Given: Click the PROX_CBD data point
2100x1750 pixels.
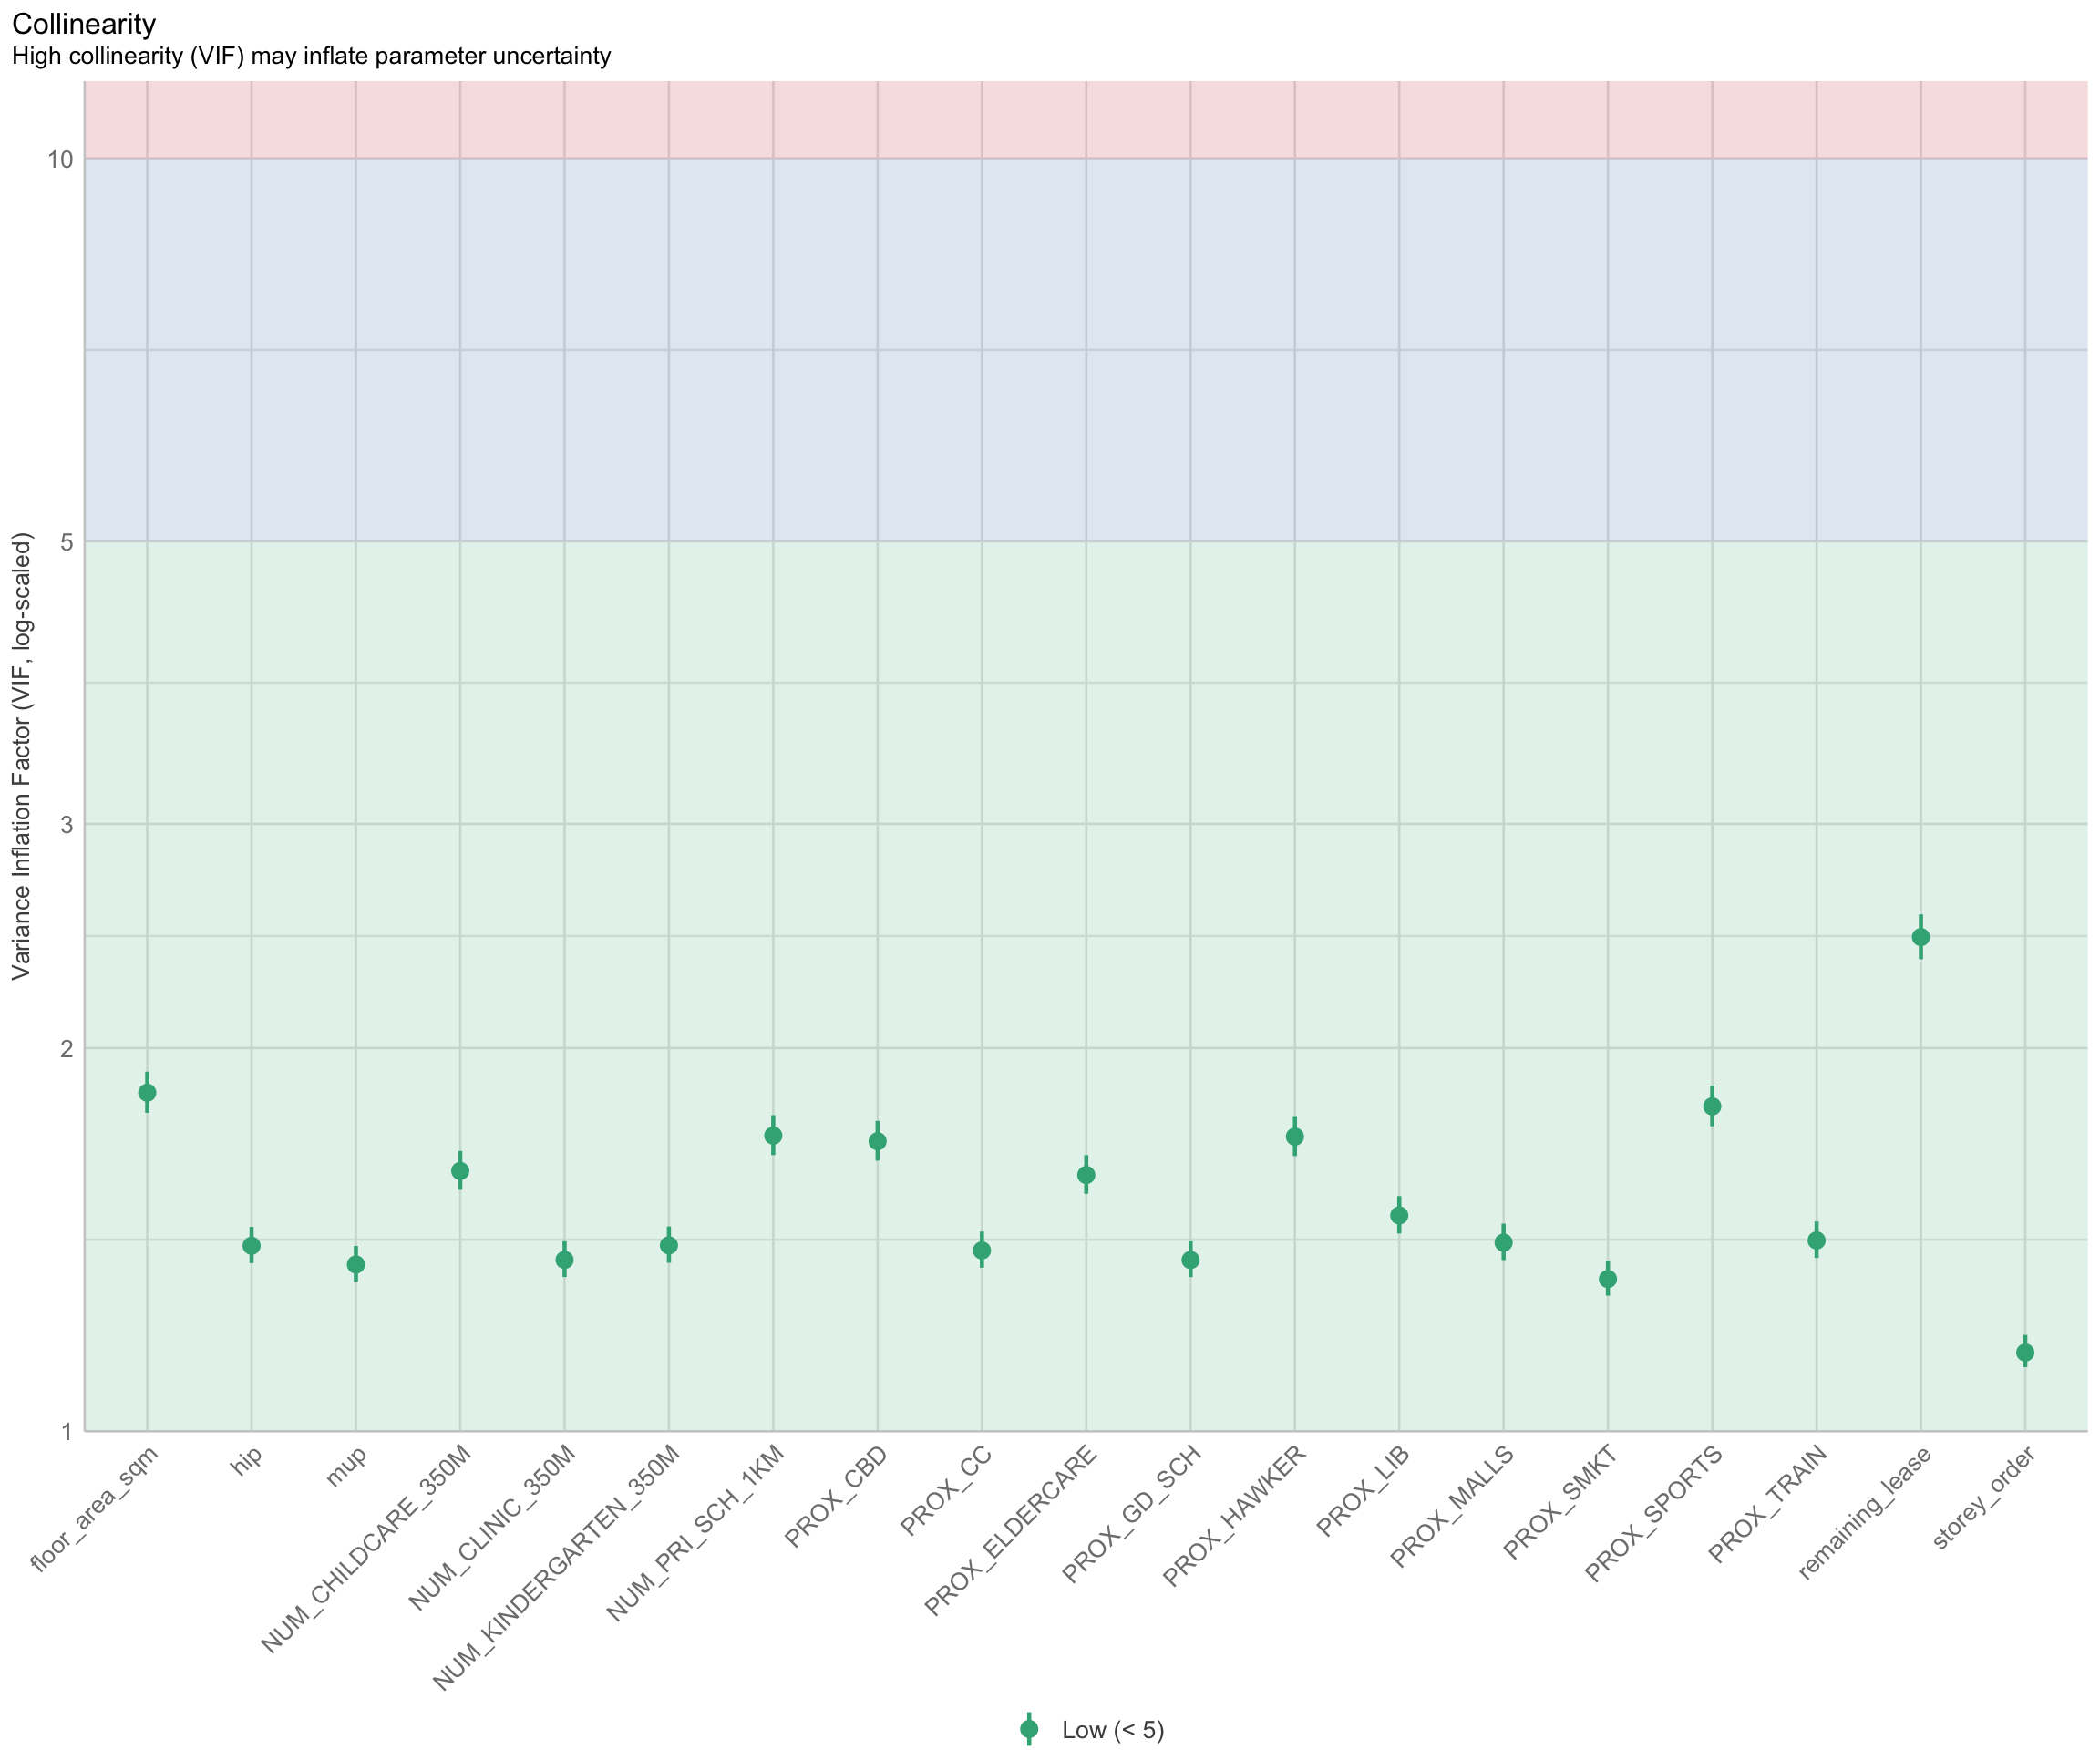Looking at the screenshot, I should tap(877, 1141).
